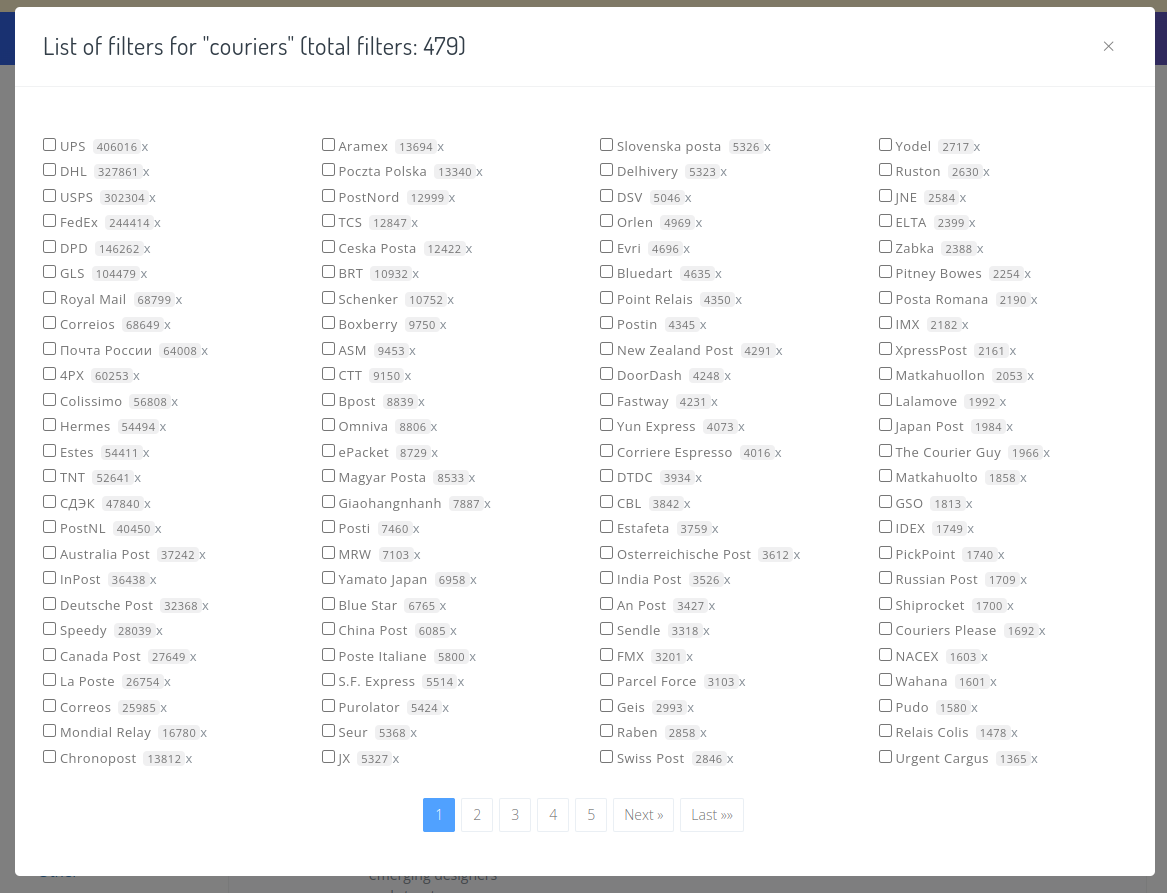Click the x next to DoorDash
Image resolution: width=1167 pixels, height=893 pixels.
point(728,376)
